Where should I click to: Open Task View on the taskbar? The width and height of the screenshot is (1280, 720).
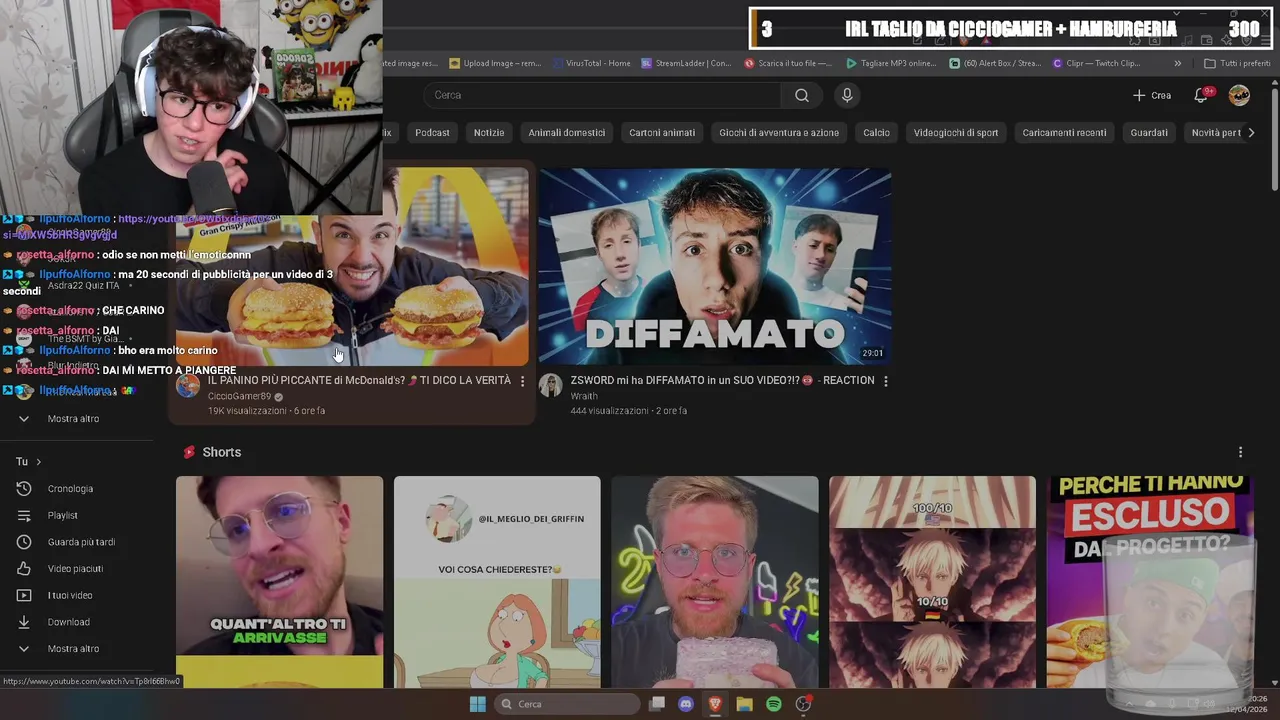657,704
